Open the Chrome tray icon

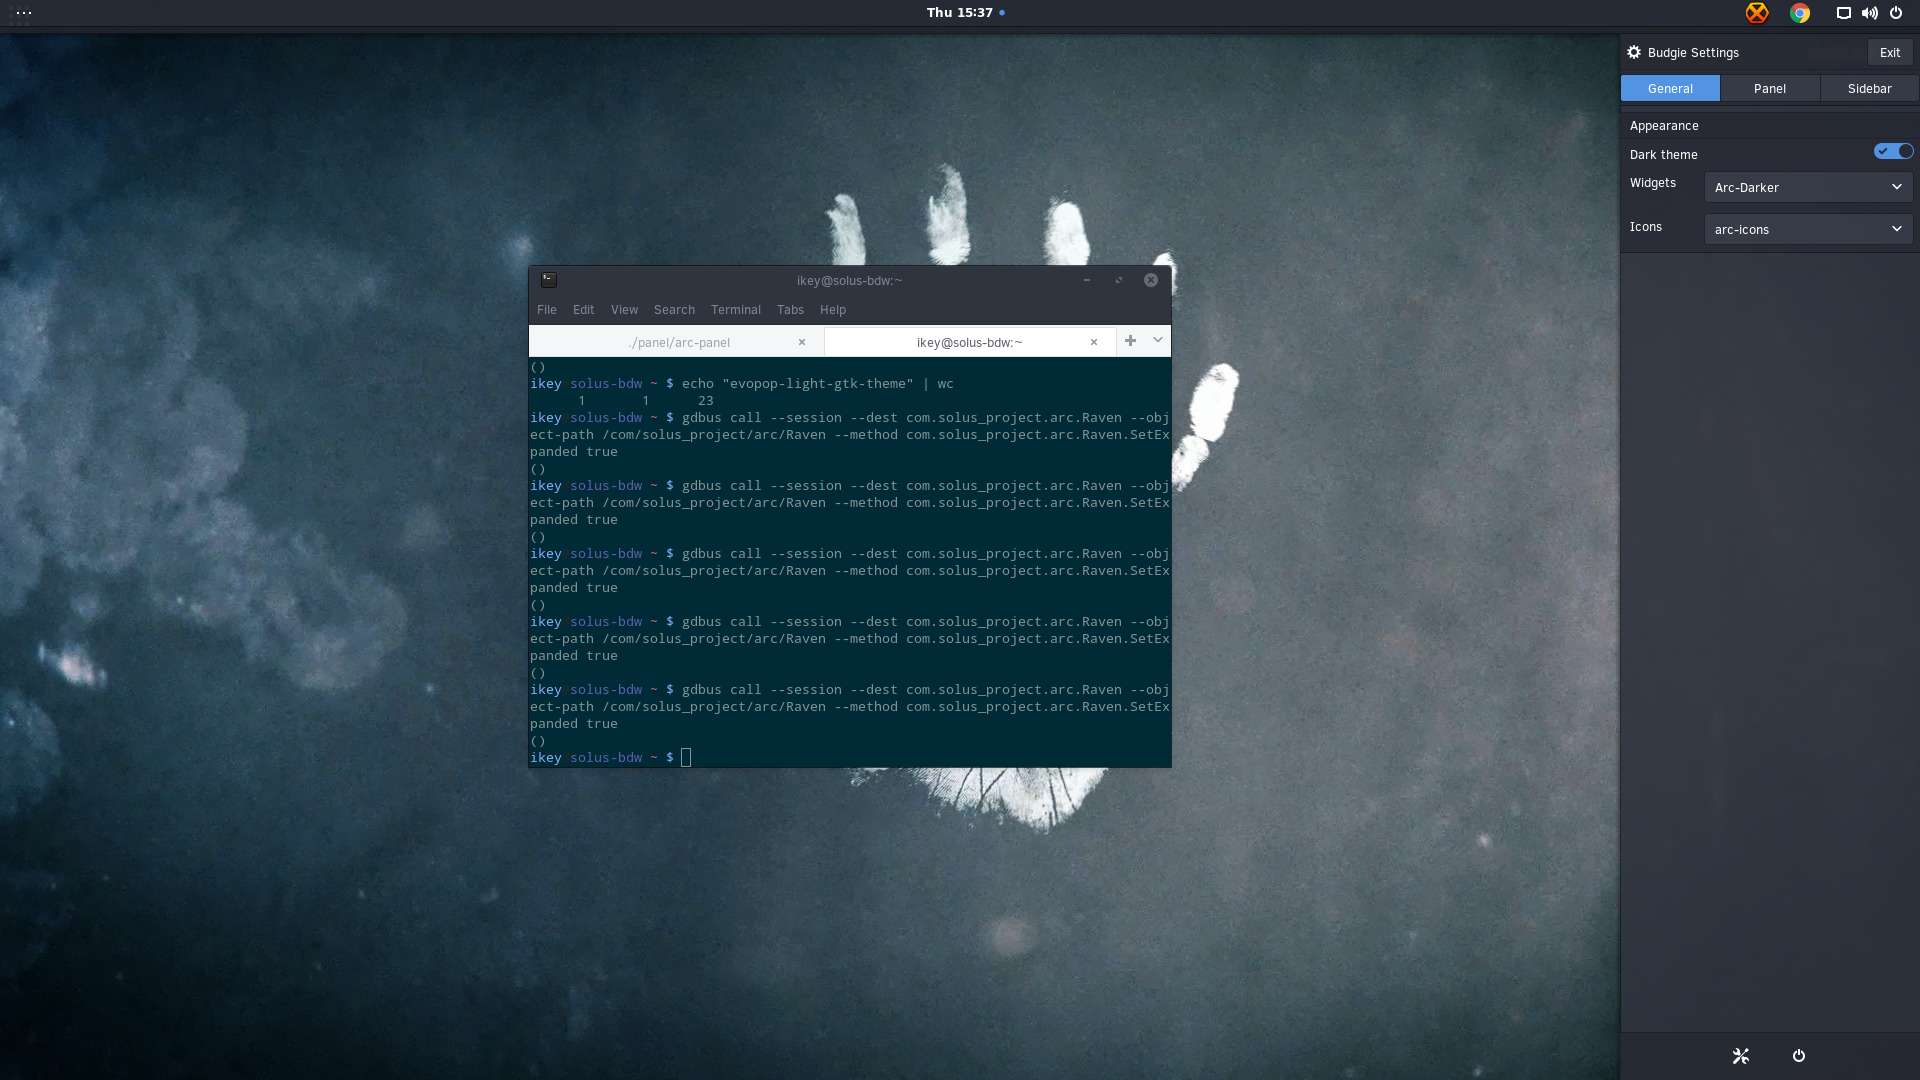[x=1800, y=13]
